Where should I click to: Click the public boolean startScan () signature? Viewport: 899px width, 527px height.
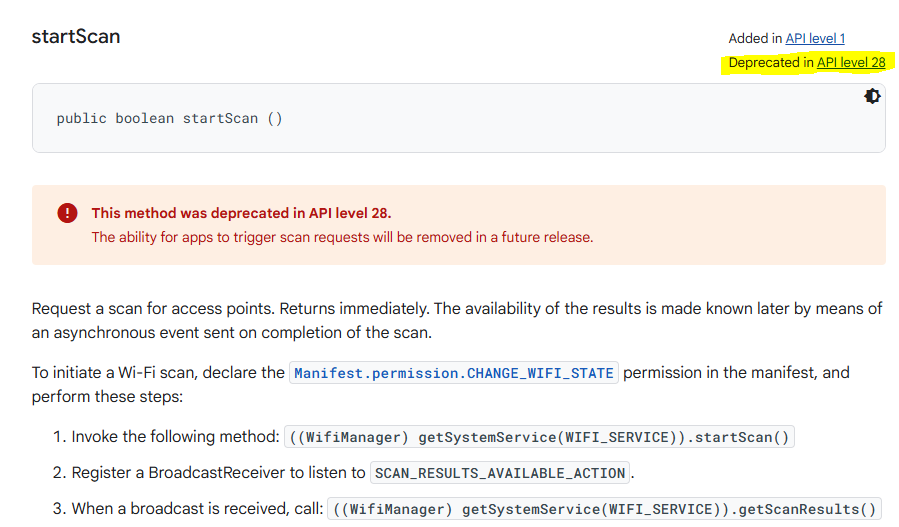coord(169,118)
